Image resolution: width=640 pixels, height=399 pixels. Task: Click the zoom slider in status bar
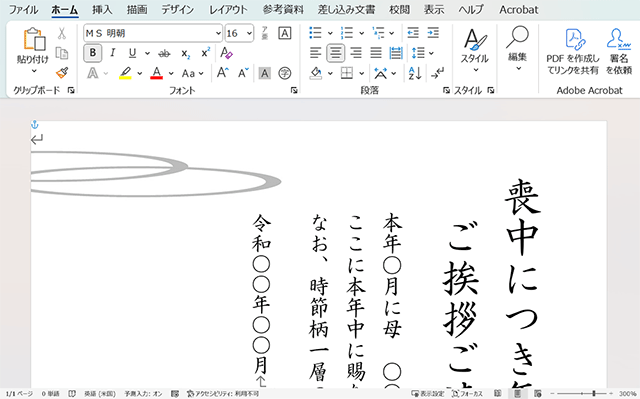(x=582, y=394)
